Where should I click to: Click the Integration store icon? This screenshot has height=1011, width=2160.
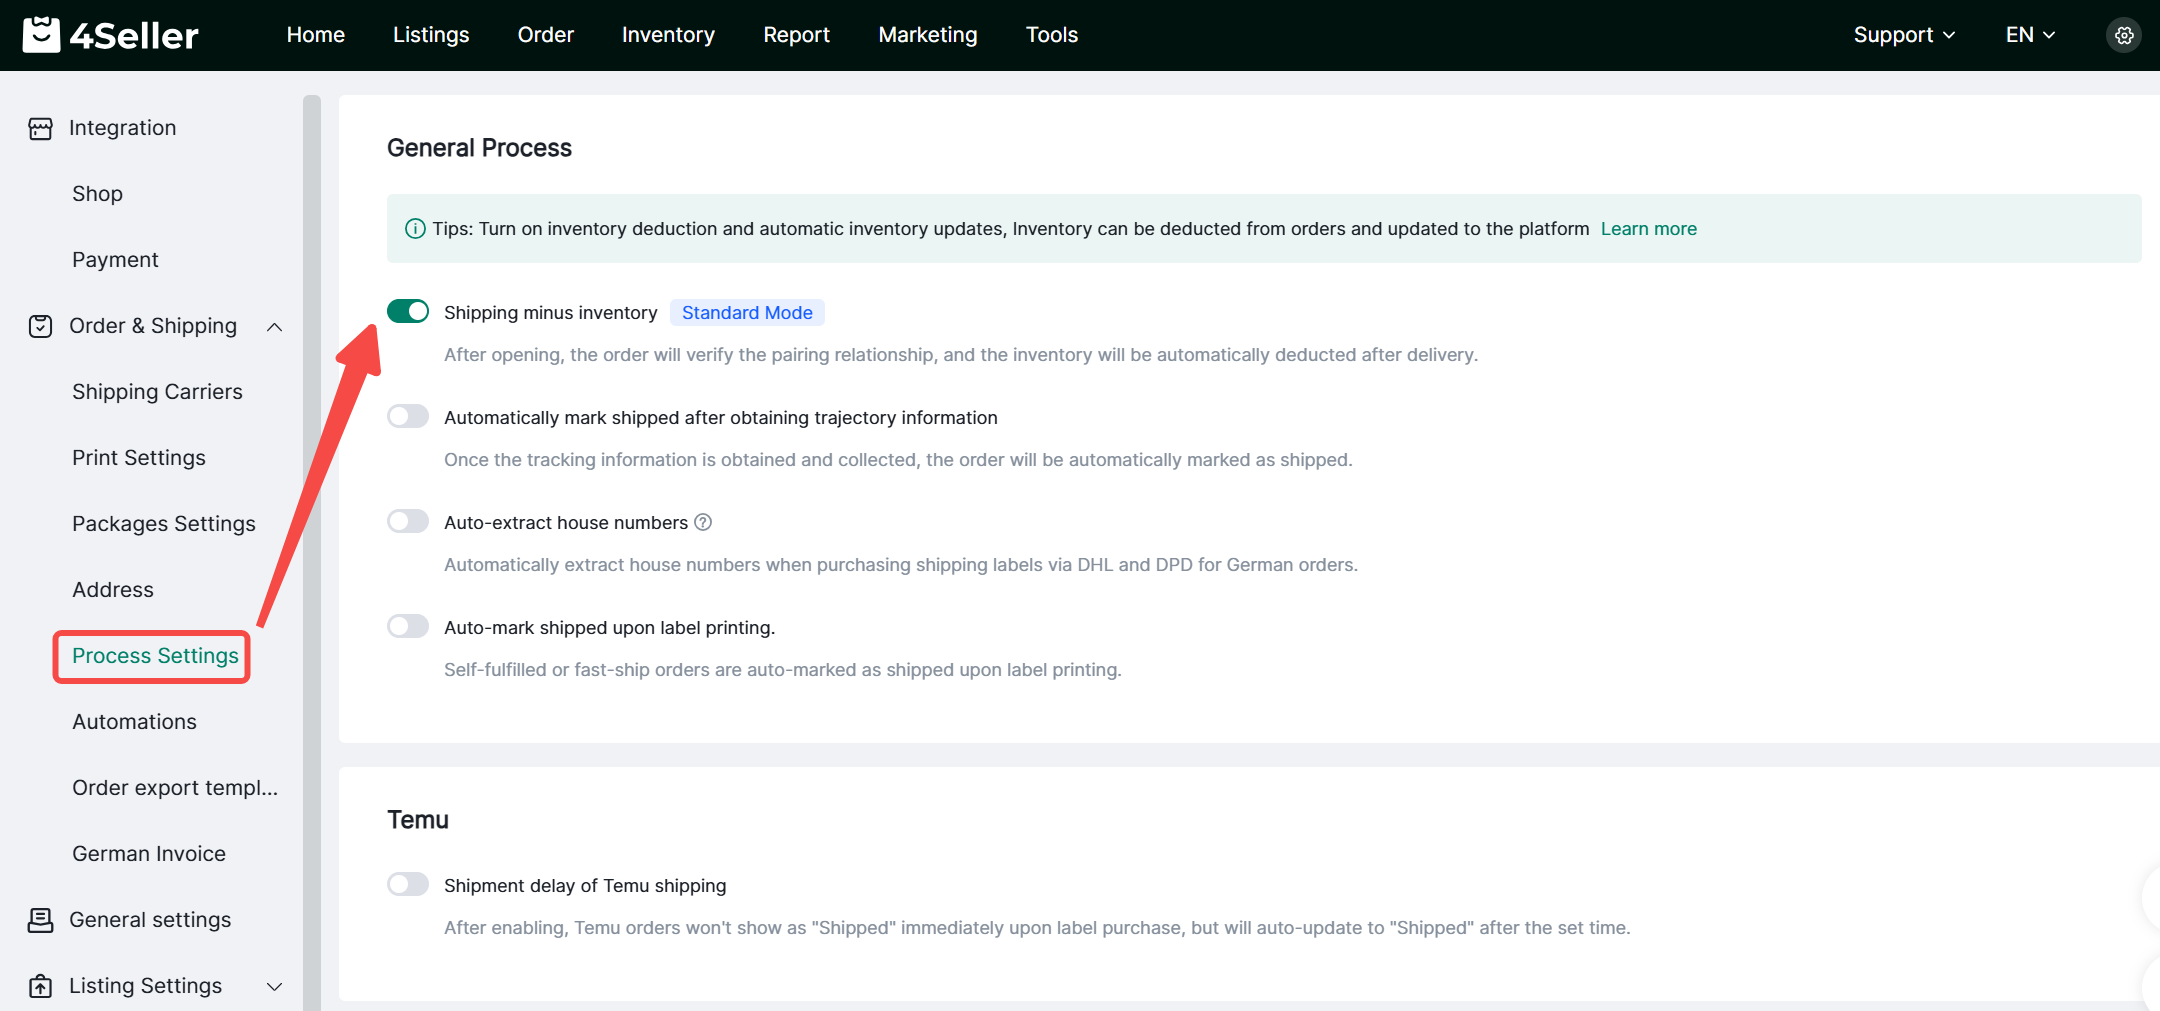tap(40, 128)
